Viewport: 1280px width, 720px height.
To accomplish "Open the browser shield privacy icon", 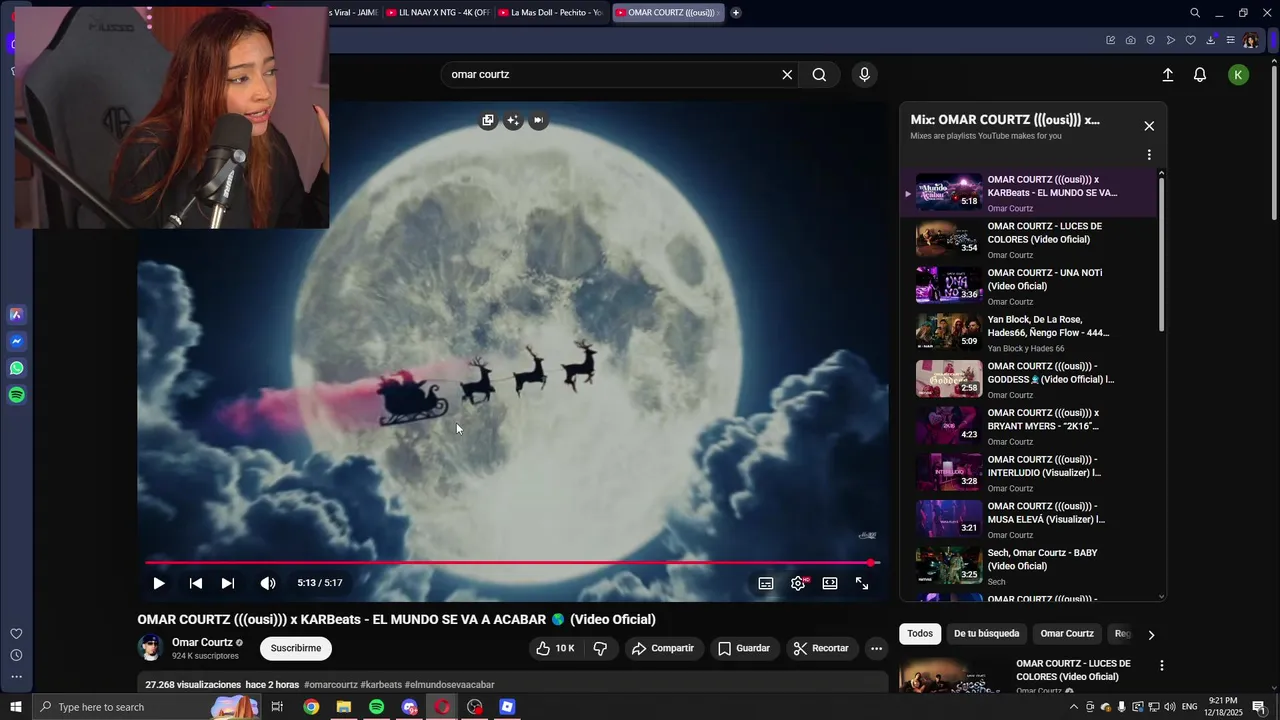I will 1150,40.
